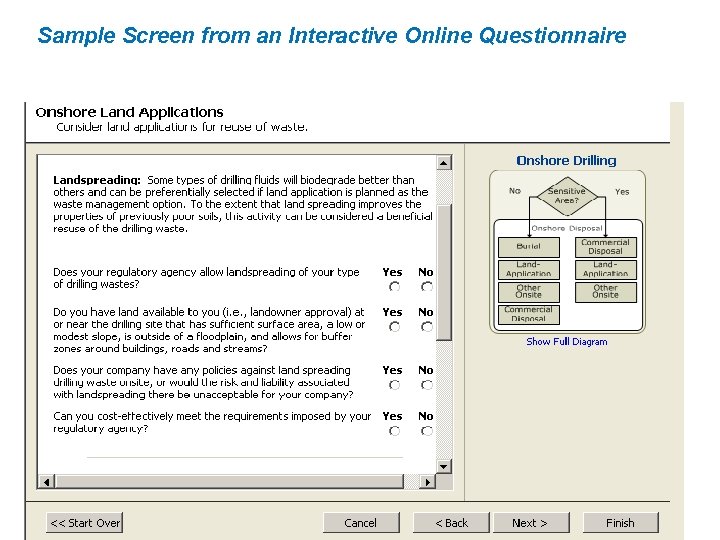Click Other Onsite box under Yes branch
This screenshot has height=540, width=720.
[x=606, y=292]
